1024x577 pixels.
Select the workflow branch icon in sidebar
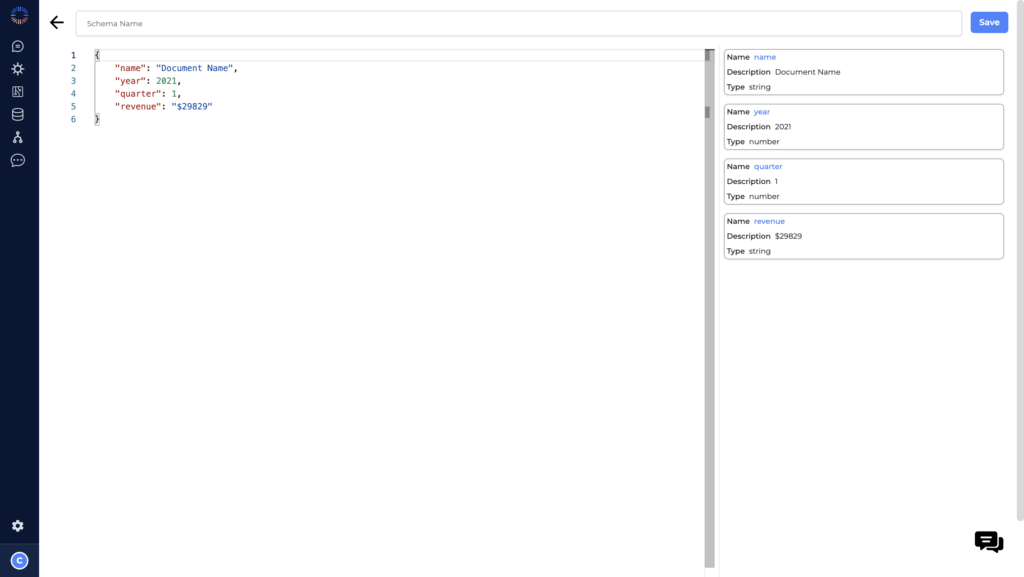[x=18, y=137]
